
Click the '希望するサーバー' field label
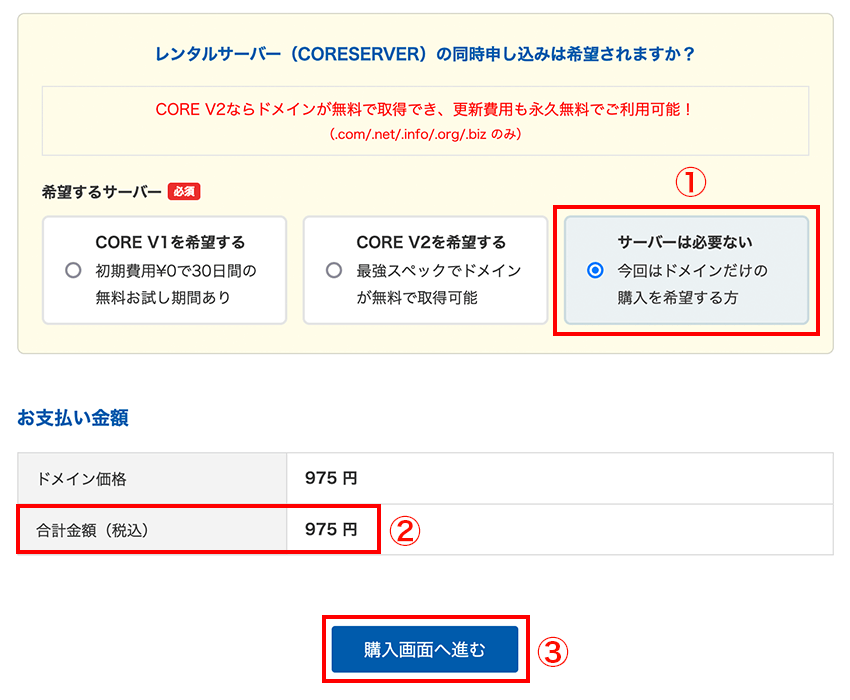pyautogui.click(x=101, y=191)
